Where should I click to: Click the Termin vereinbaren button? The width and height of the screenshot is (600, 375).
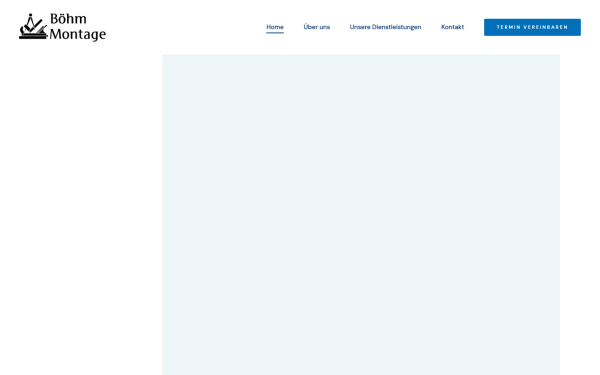pyautogui.click(x=532, y=27)
